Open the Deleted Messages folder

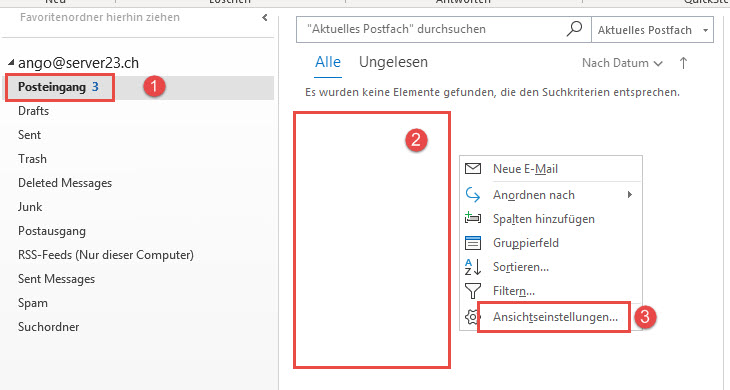tap(65, 183)
